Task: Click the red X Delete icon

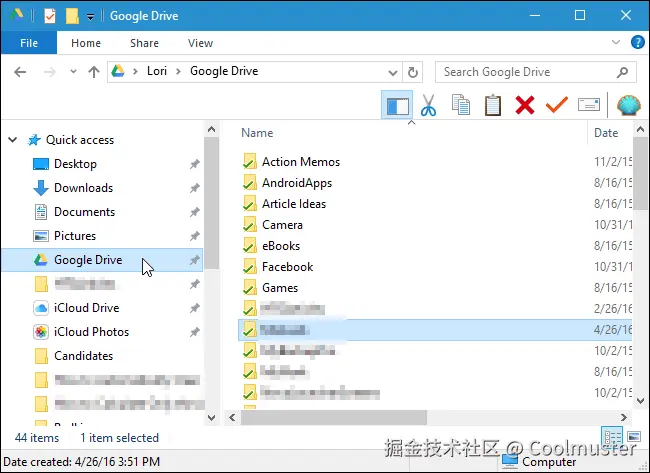Action: click(x=525, y=105)
